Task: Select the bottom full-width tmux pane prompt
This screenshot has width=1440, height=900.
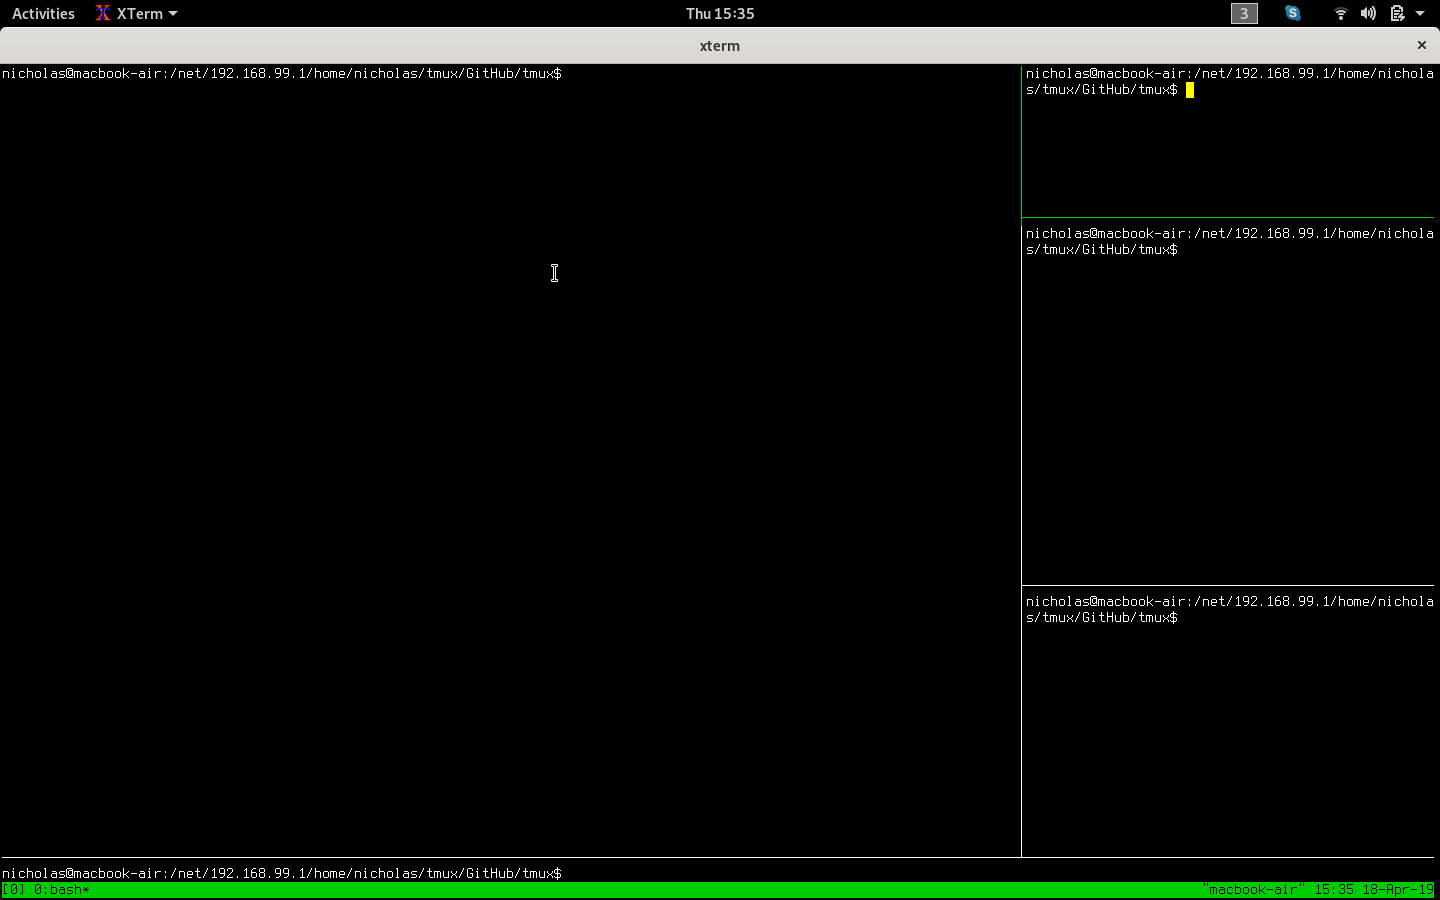Action: tap(282, 873)
